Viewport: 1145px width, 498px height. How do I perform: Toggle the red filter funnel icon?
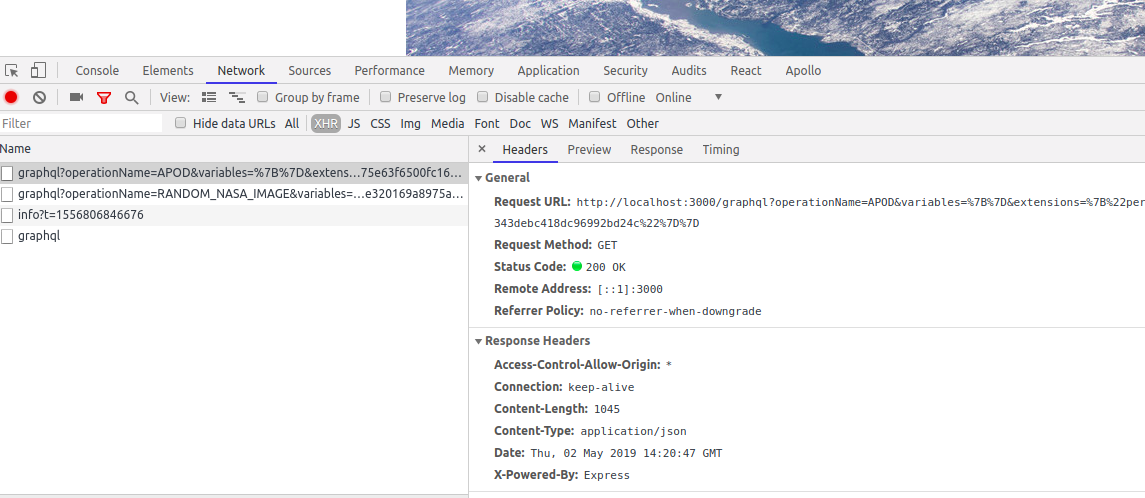coord(104,97)
